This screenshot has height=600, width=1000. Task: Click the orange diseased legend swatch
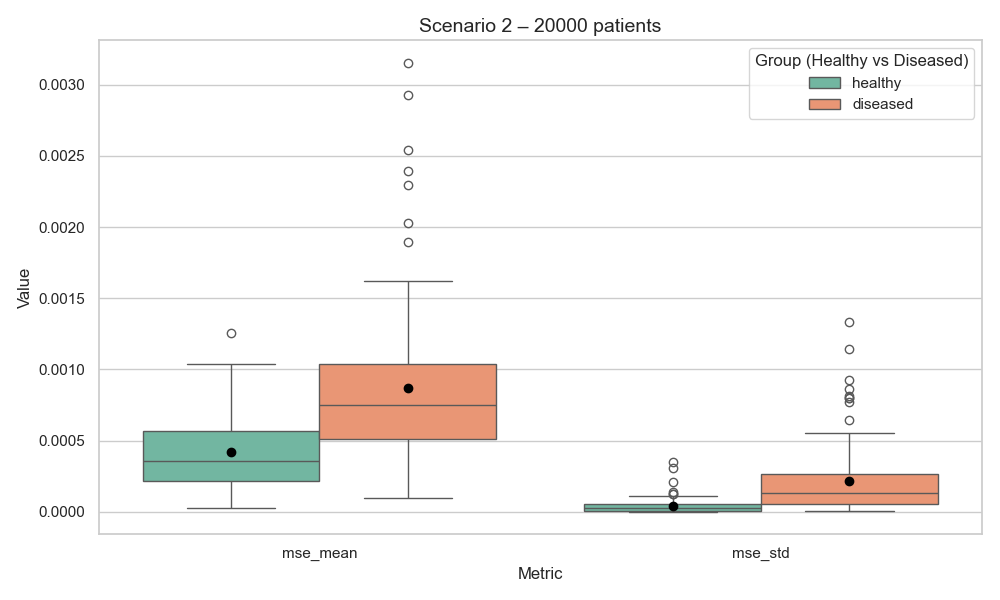(x=825, y=104)
